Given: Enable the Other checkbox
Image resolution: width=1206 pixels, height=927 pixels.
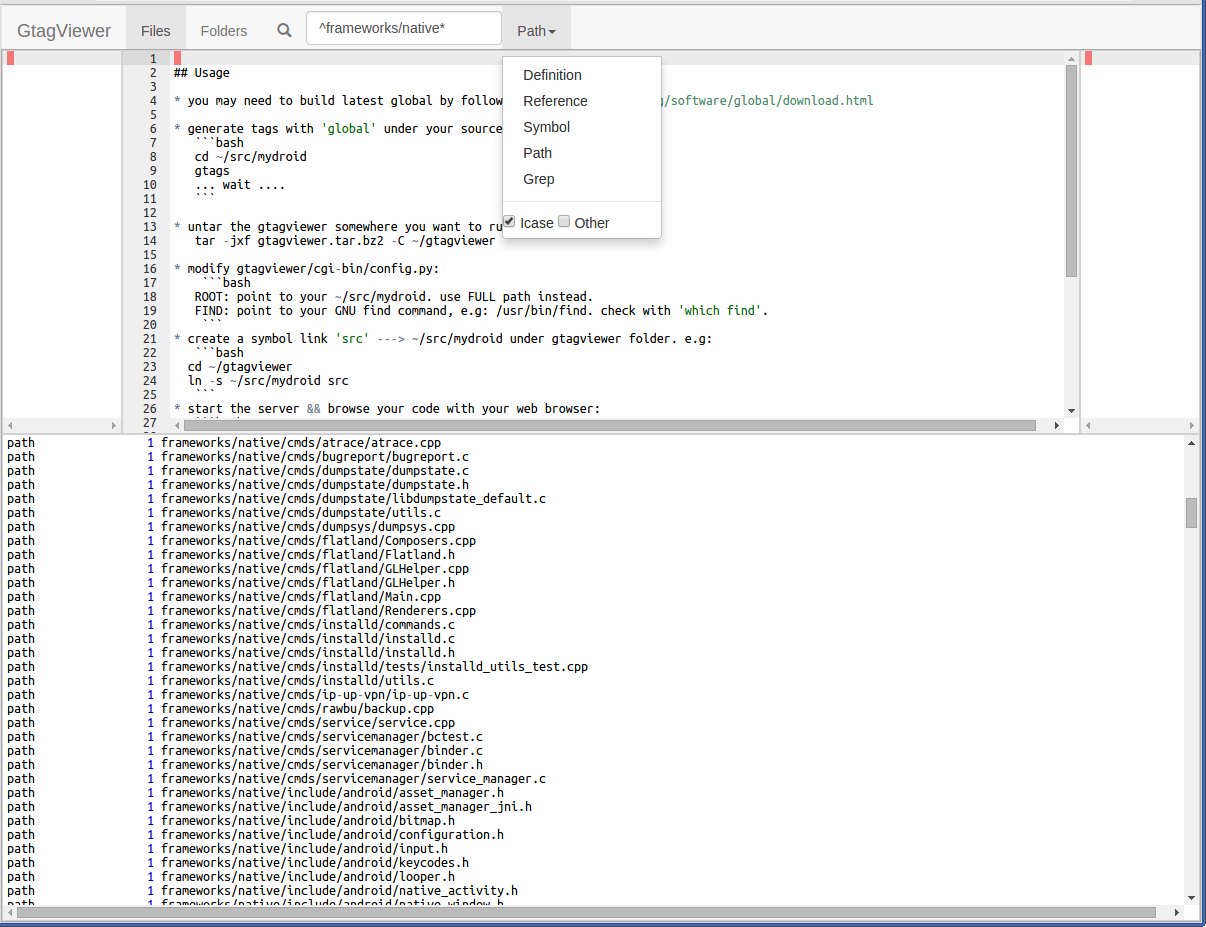Looking at the screenshot, I should (564, 222).
